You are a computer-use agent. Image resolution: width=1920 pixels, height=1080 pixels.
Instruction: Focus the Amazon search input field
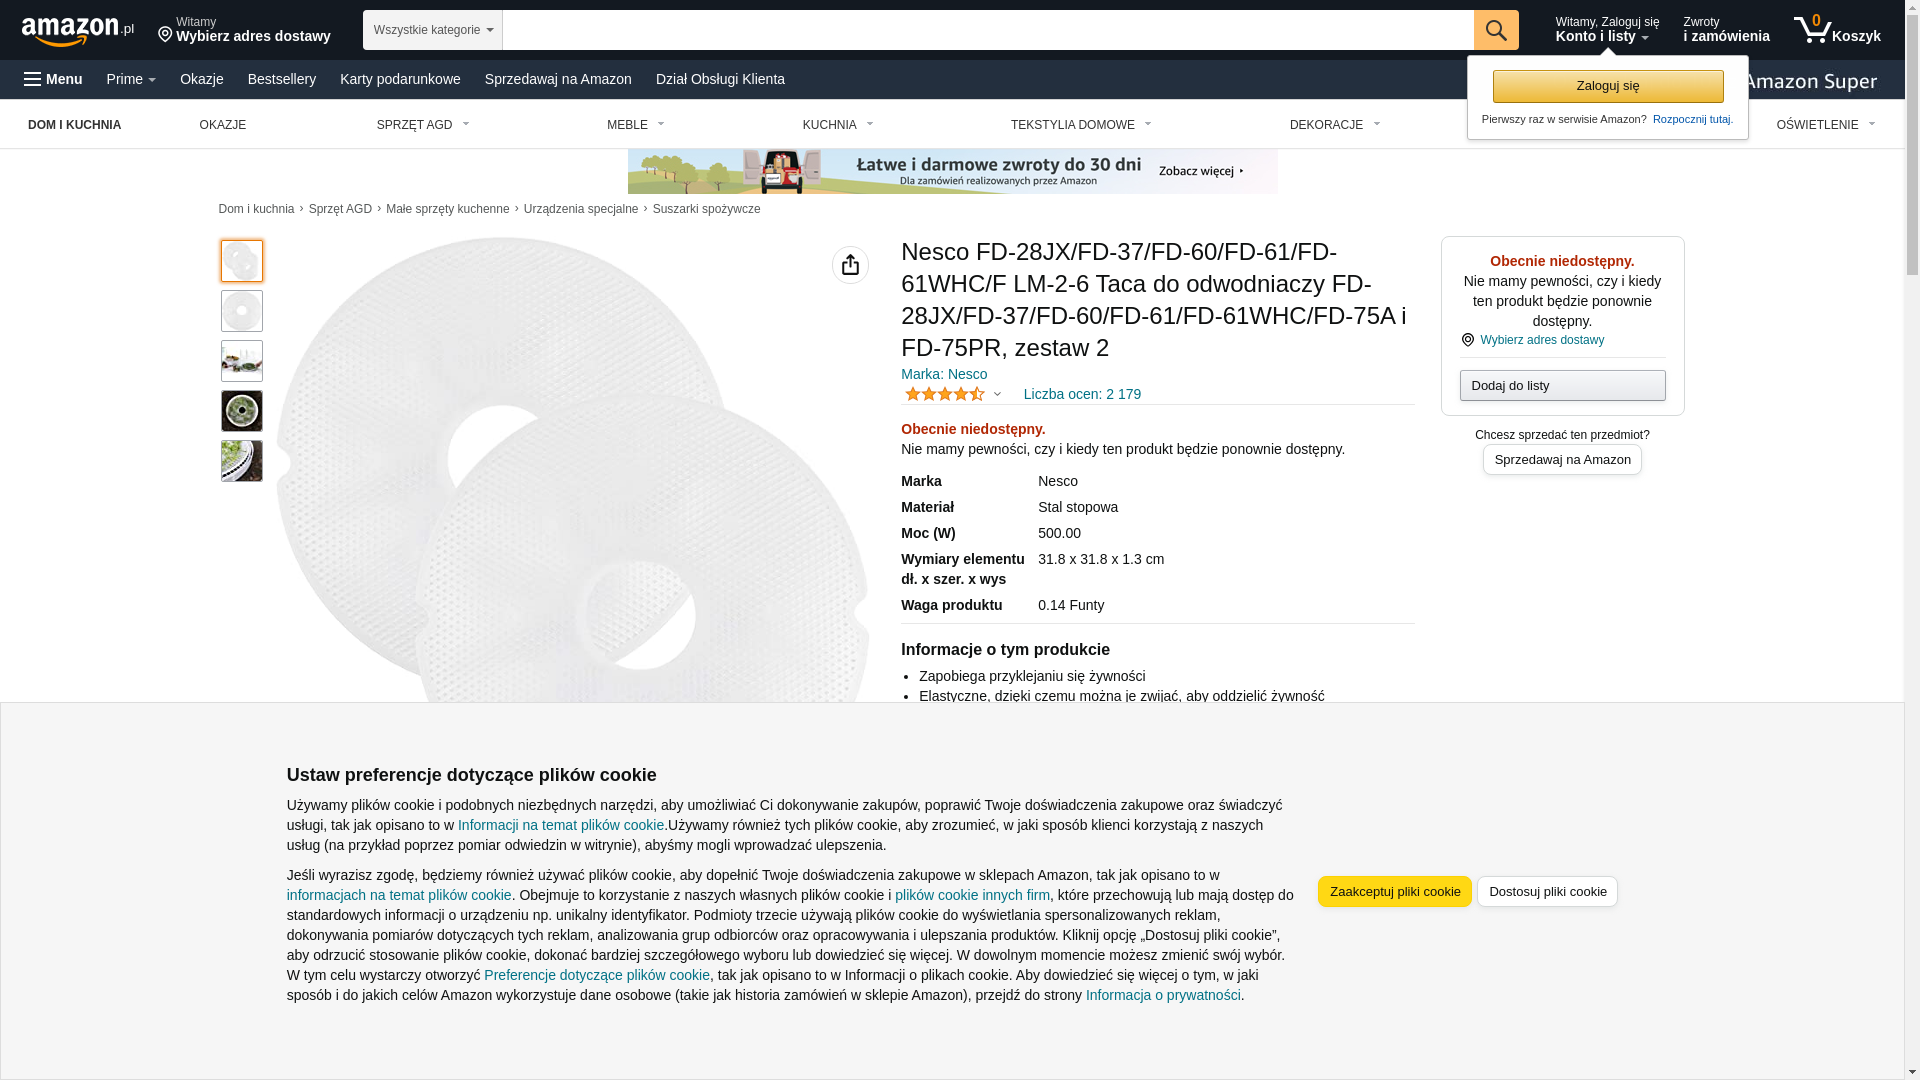pyautogui.click(x=988, y=30)
